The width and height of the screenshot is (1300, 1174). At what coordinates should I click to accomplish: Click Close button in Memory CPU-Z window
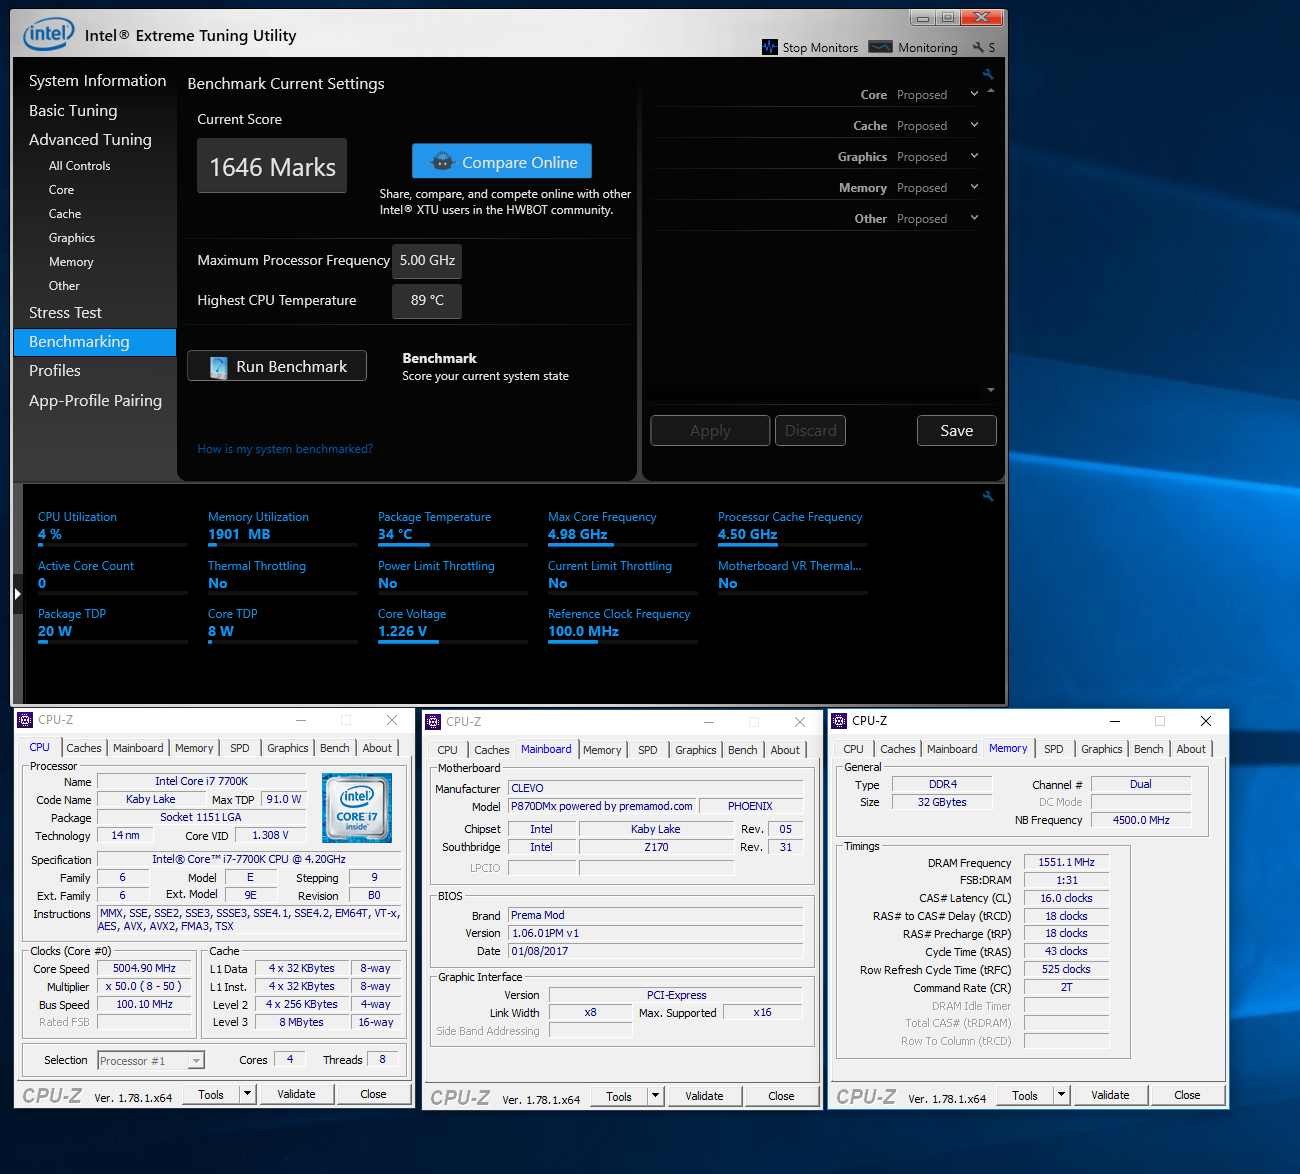(1187, 1095)
